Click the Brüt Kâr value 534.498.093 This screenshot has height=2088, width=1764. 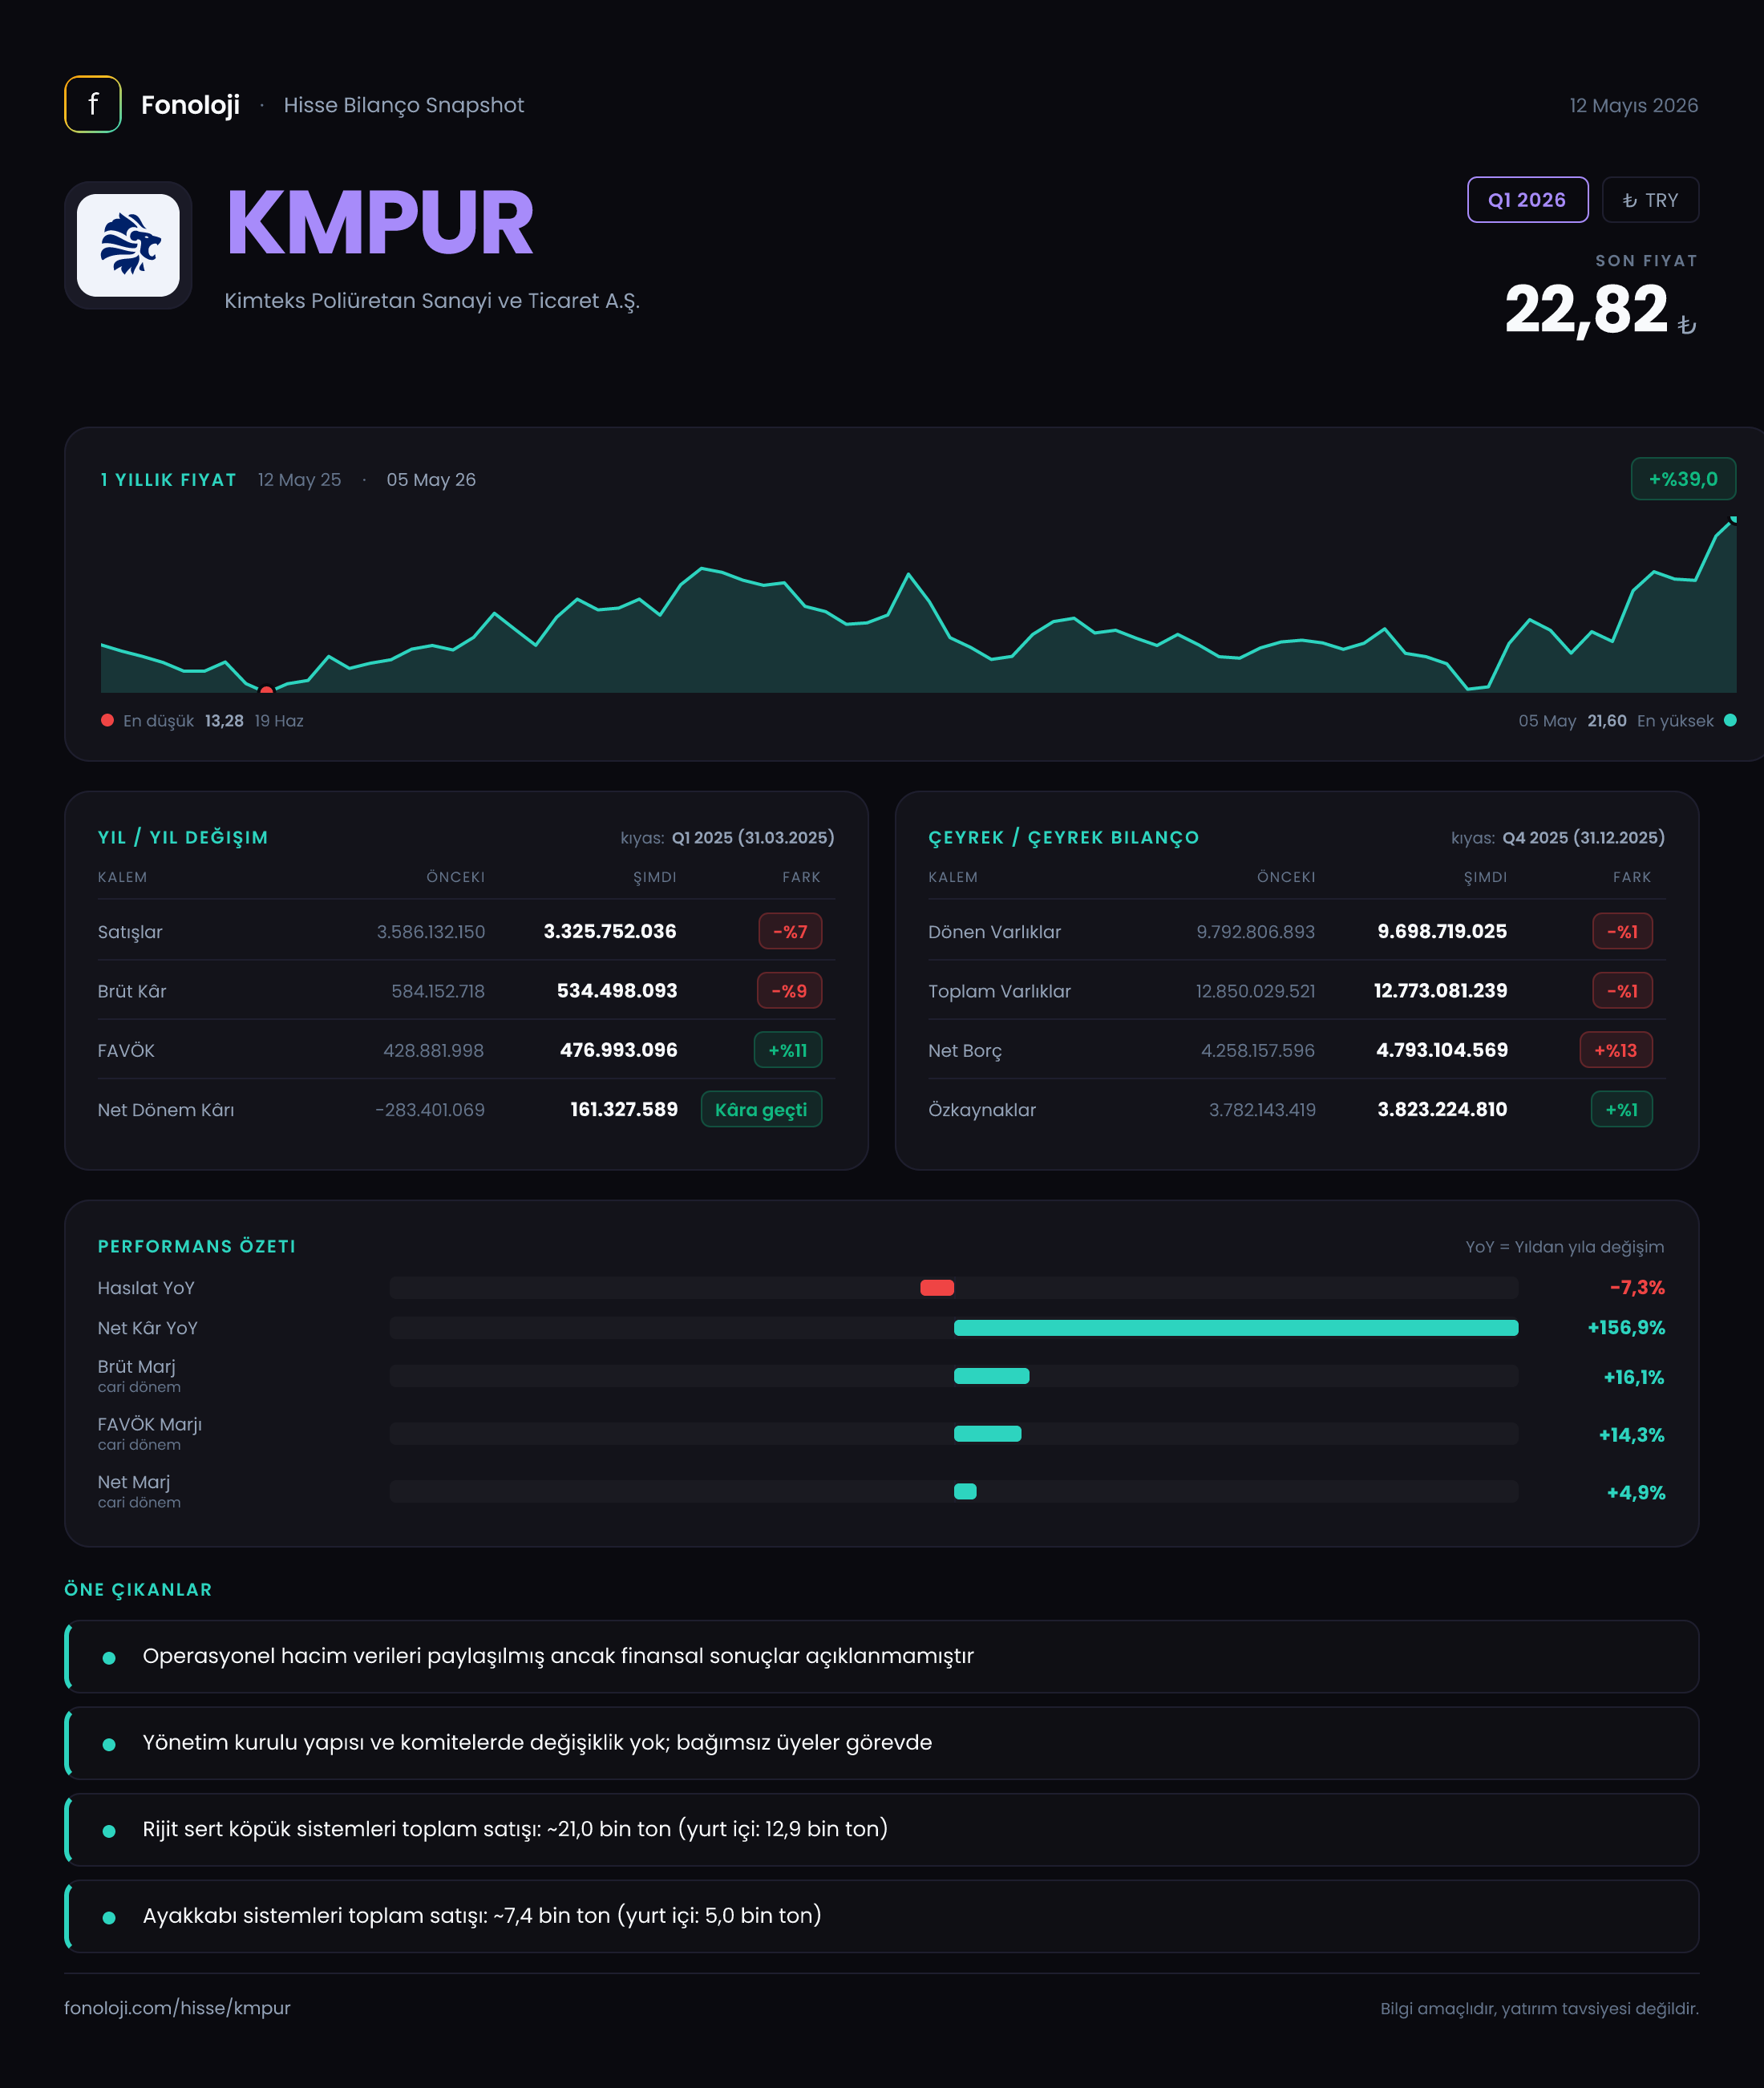pos(617,990)
